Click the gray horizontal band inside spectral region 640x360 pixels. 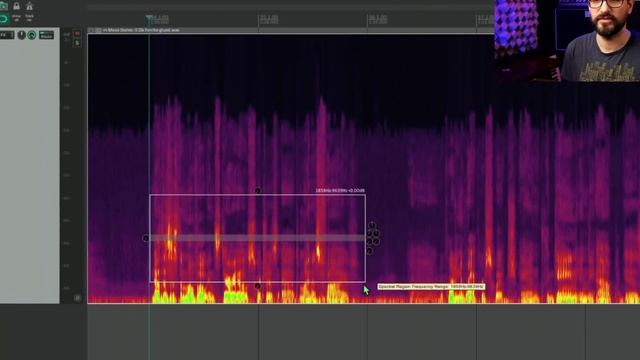[258, 238]
